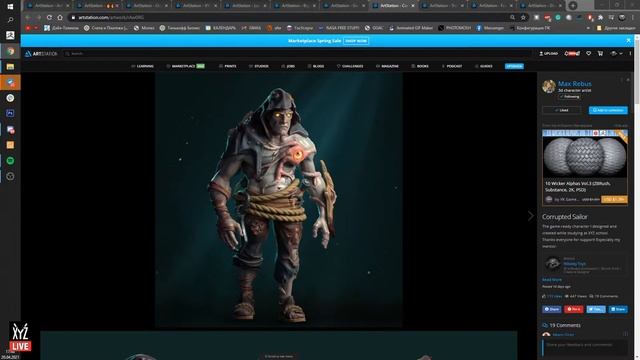Open the PODCAST menu item
Viewport: 640px width, 360px height.
coord(452,66)
